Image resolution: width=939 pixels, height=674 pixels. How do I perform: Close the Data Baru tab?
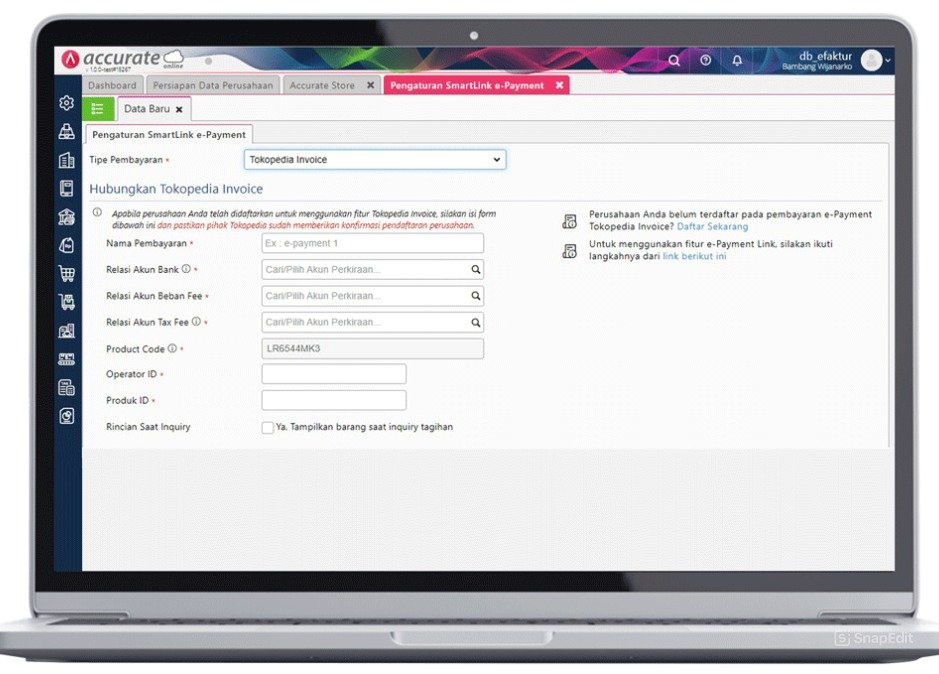[179, 110]
